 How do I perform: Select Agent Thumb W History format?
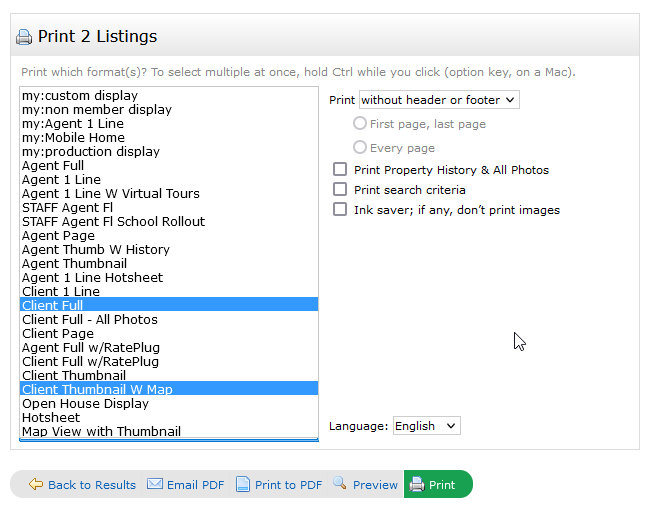pos(169,250)
